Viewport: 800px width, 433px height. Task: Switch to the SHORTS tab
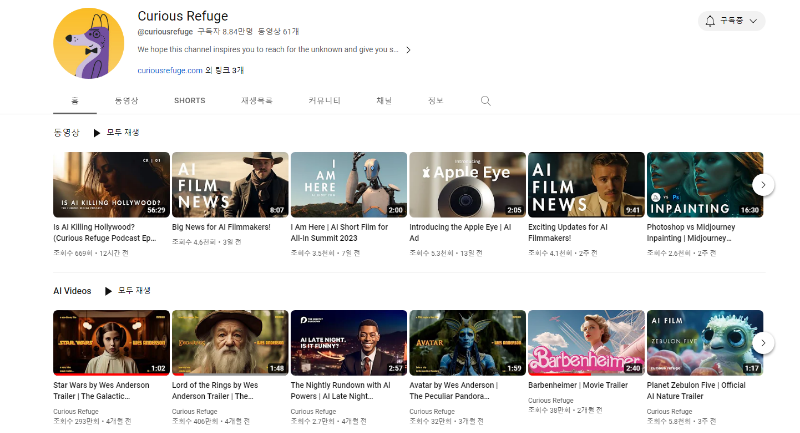pos(190,100)
